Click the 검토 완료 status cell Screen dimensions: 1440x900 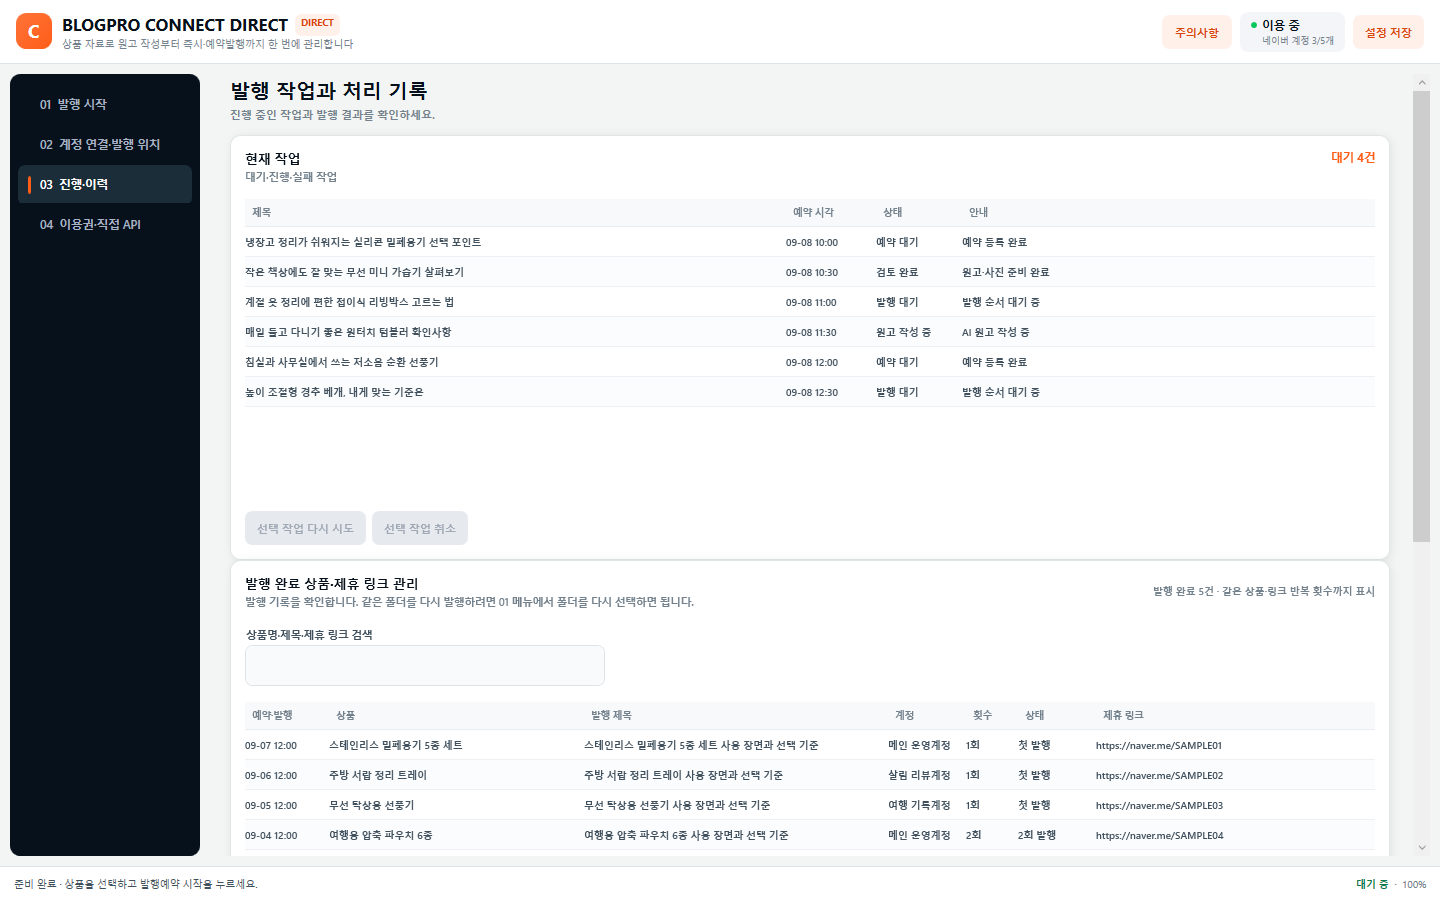(x=897, y=272)
